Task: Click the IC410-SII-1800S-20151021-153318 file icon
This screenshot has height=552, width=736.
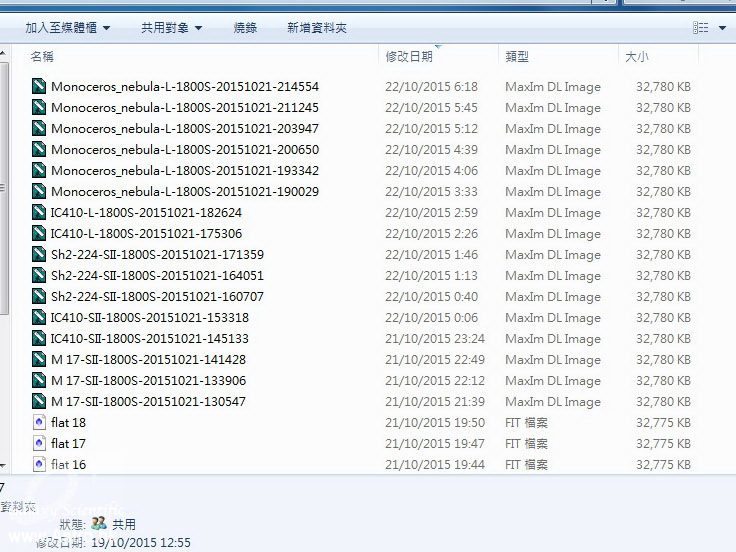Action: [39, 318]
